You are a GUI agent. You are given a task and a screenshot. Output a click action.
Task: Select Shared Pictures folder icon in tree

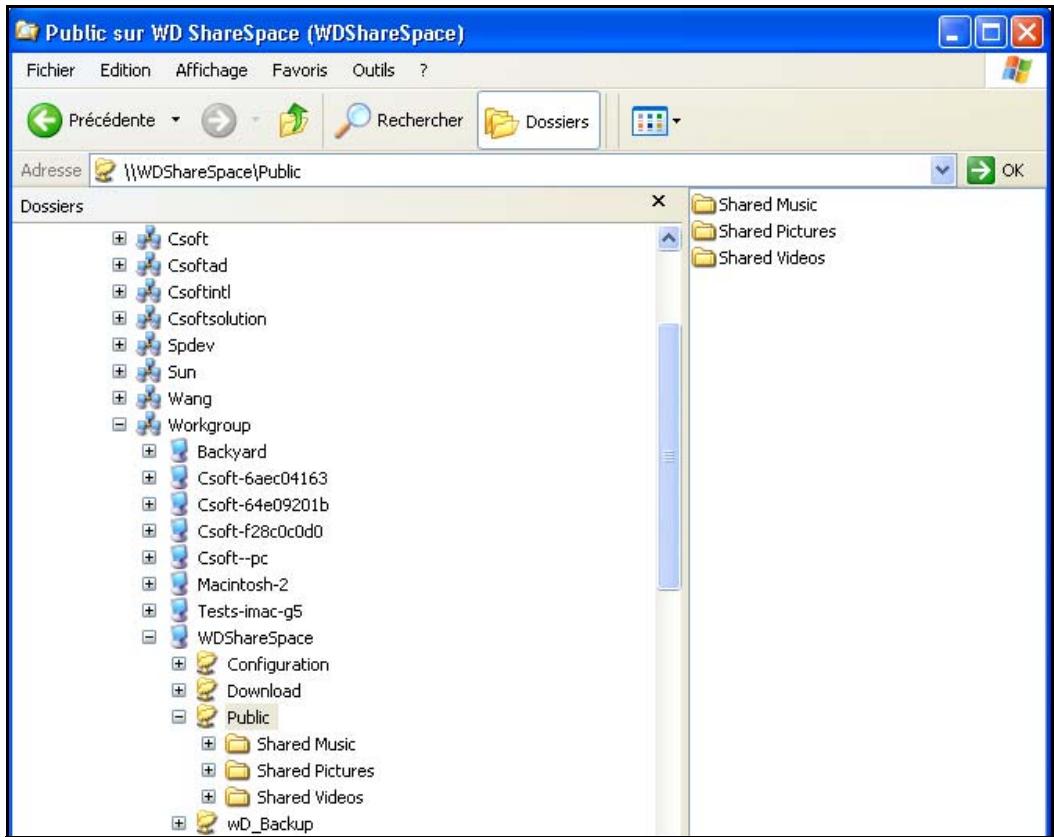point(237,770)
